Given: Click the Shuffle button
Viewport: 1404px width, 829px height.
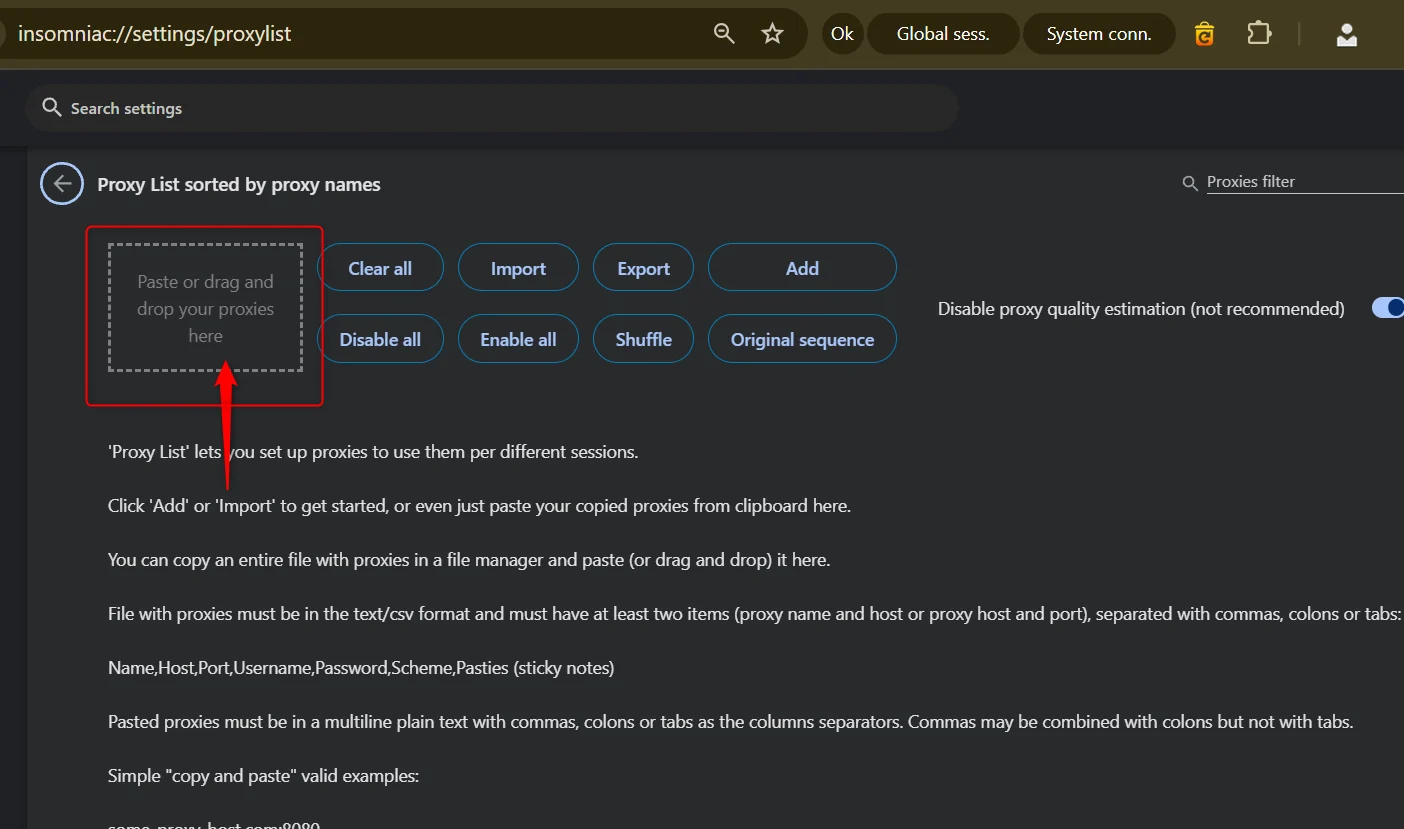Looking at the screenshot, I should coord(643,339).
